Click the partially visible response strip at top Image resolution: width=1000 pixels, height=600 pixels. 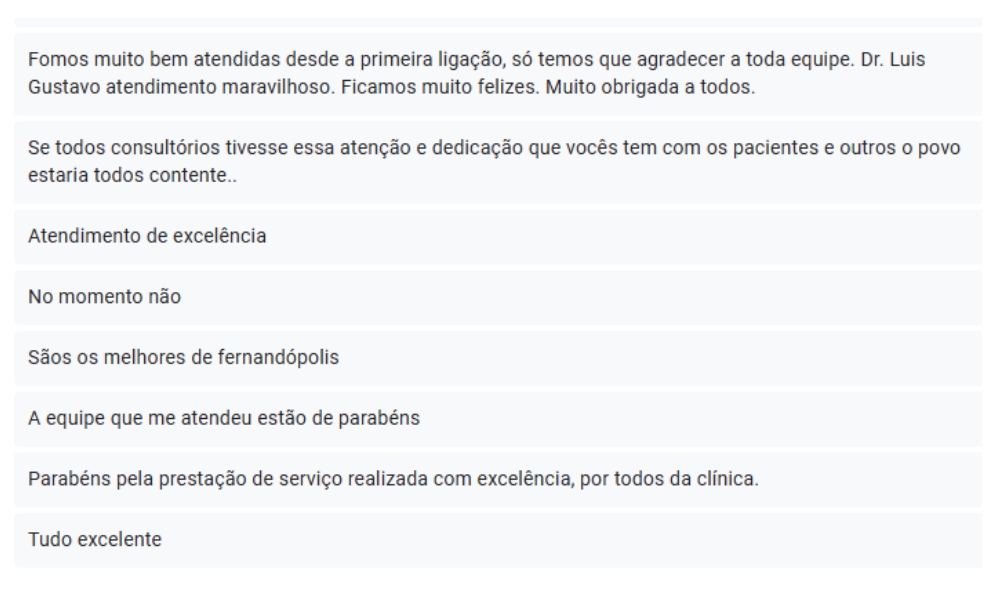coord(498,22)
